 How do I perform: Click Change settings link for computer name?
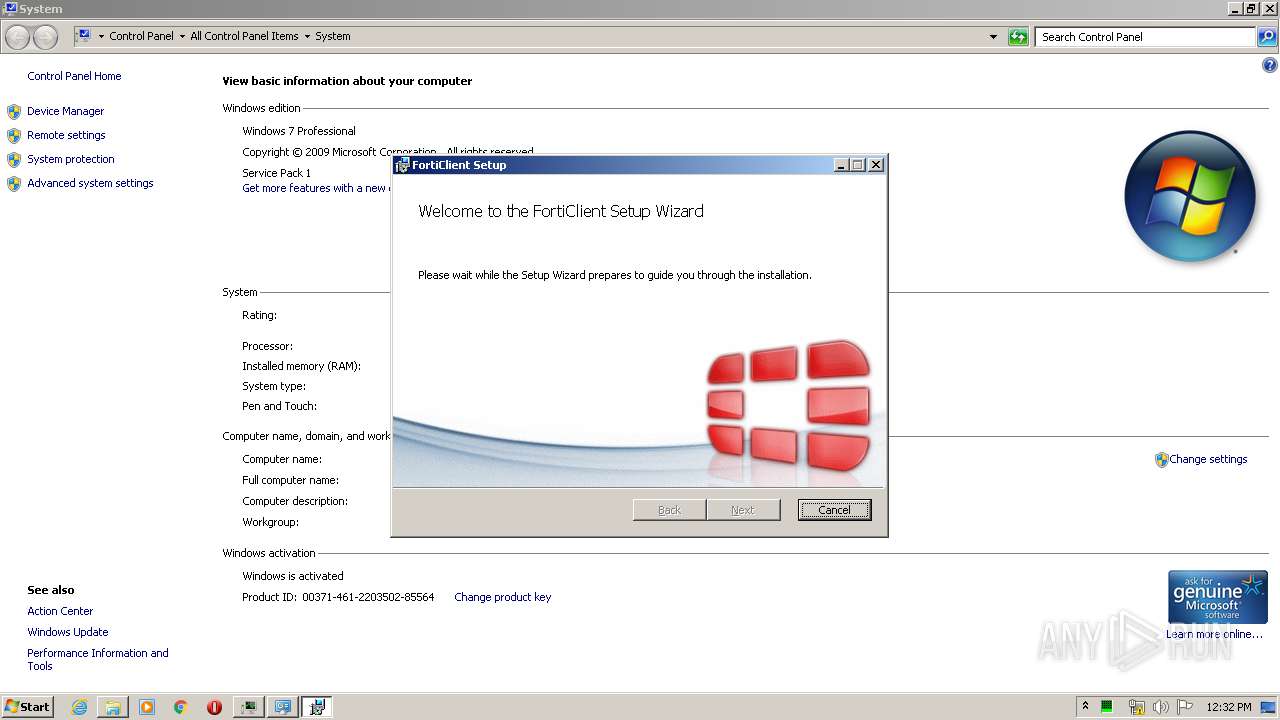pos(1208,459)
